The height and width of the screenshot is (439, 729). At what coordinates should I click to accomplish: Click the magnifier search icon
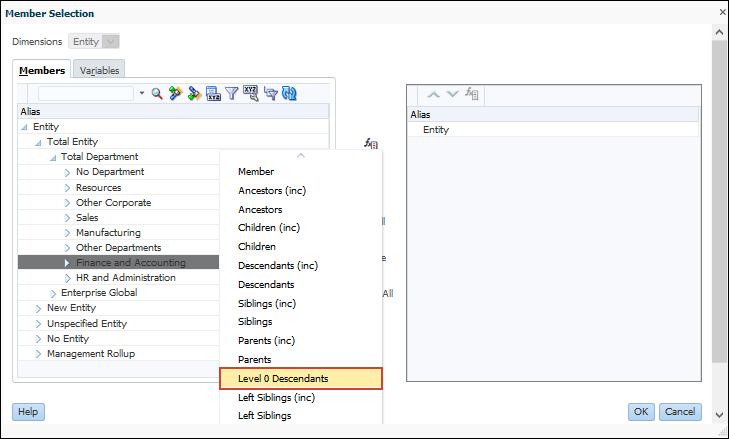pos(157,93)
